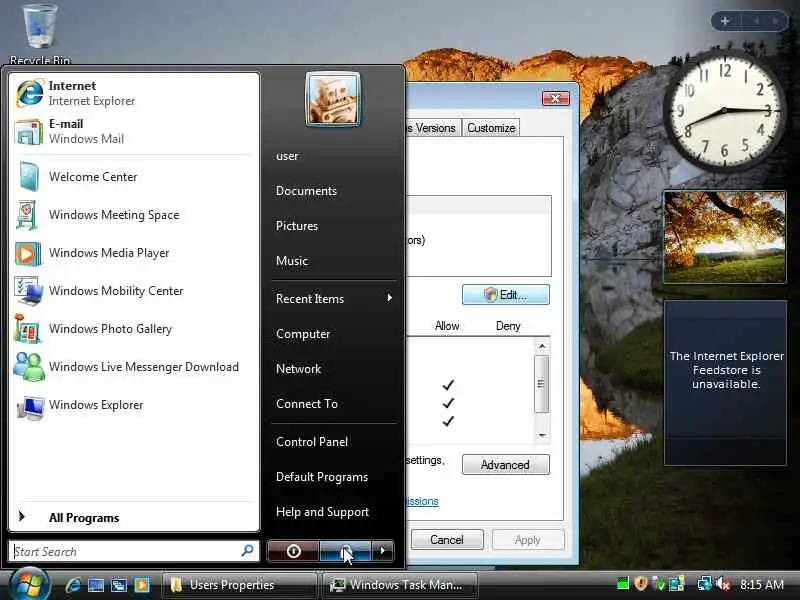Launch Media Player from Quick Launch
The width and height of the screenshot is (800, 600).
142,585
